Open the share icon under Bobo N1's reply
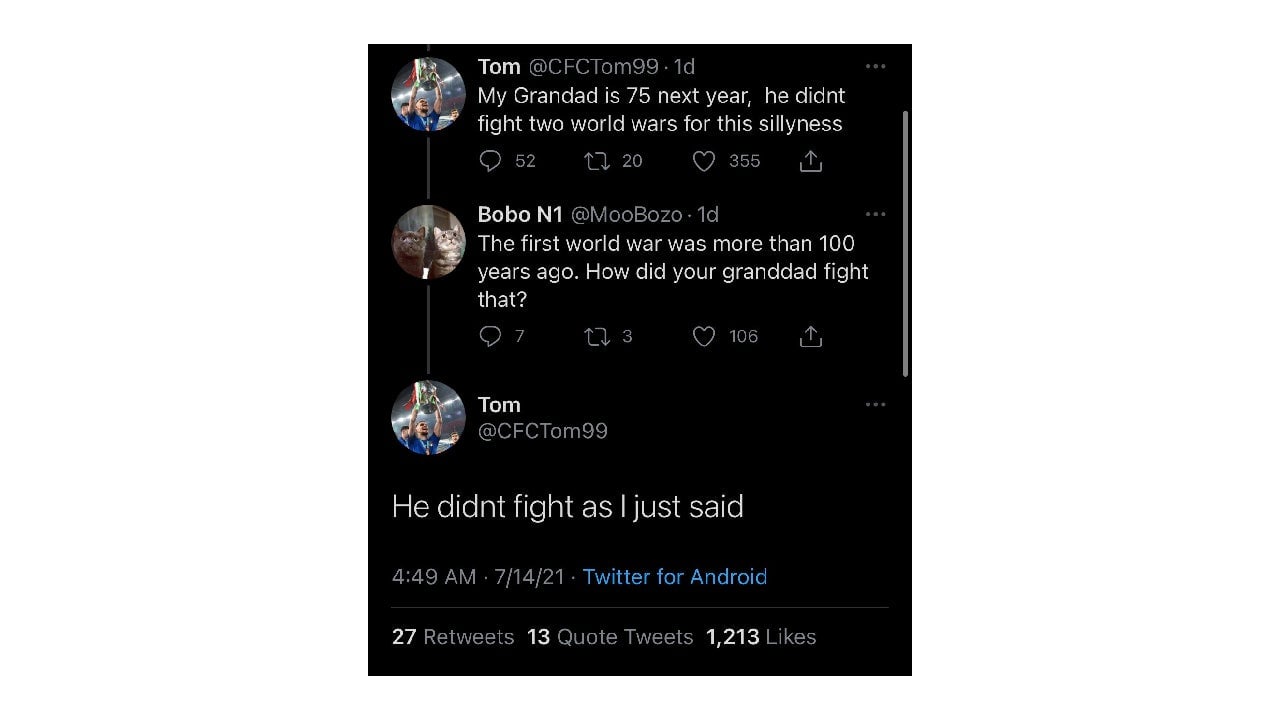The width and height of the screenshot is (1280, 720). point(810,336)
